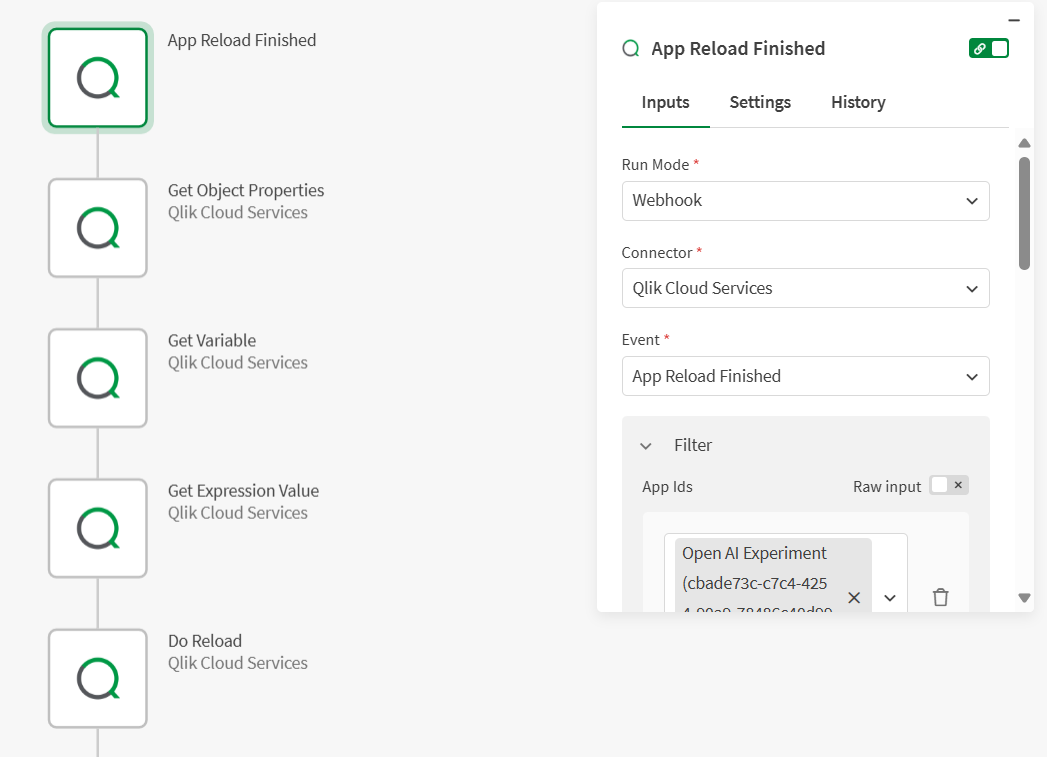Delete the App Ids entry with trash icon
Viewport: 1047px width, 757px height.
pyautogui.click(x=940, y=597)
